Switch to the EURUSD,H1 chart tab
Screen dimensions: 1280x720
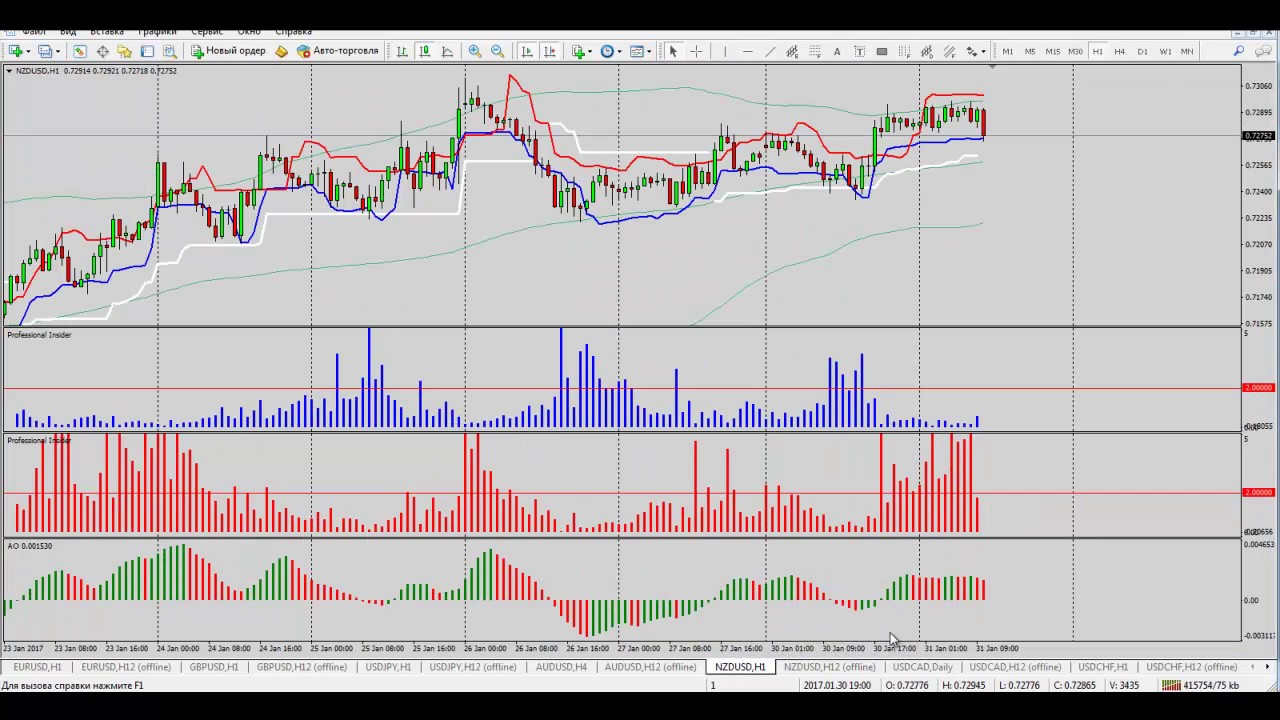point(37,667)
